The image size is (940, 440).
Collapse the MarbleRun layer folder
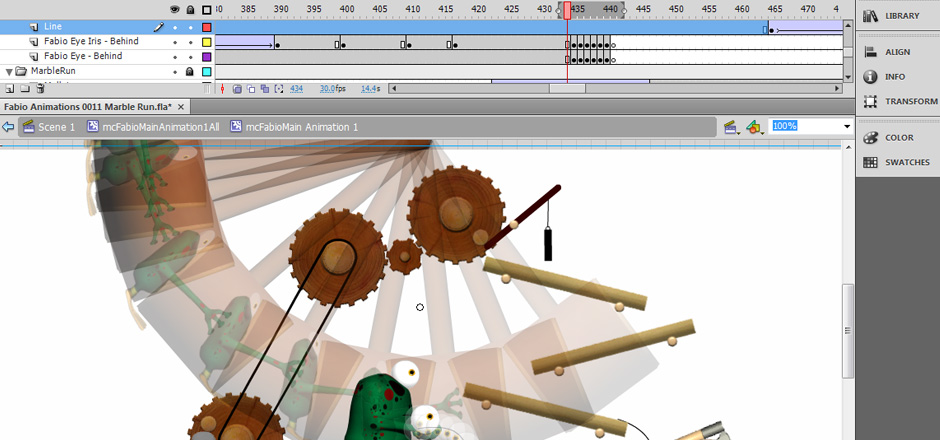pos(9,72)
